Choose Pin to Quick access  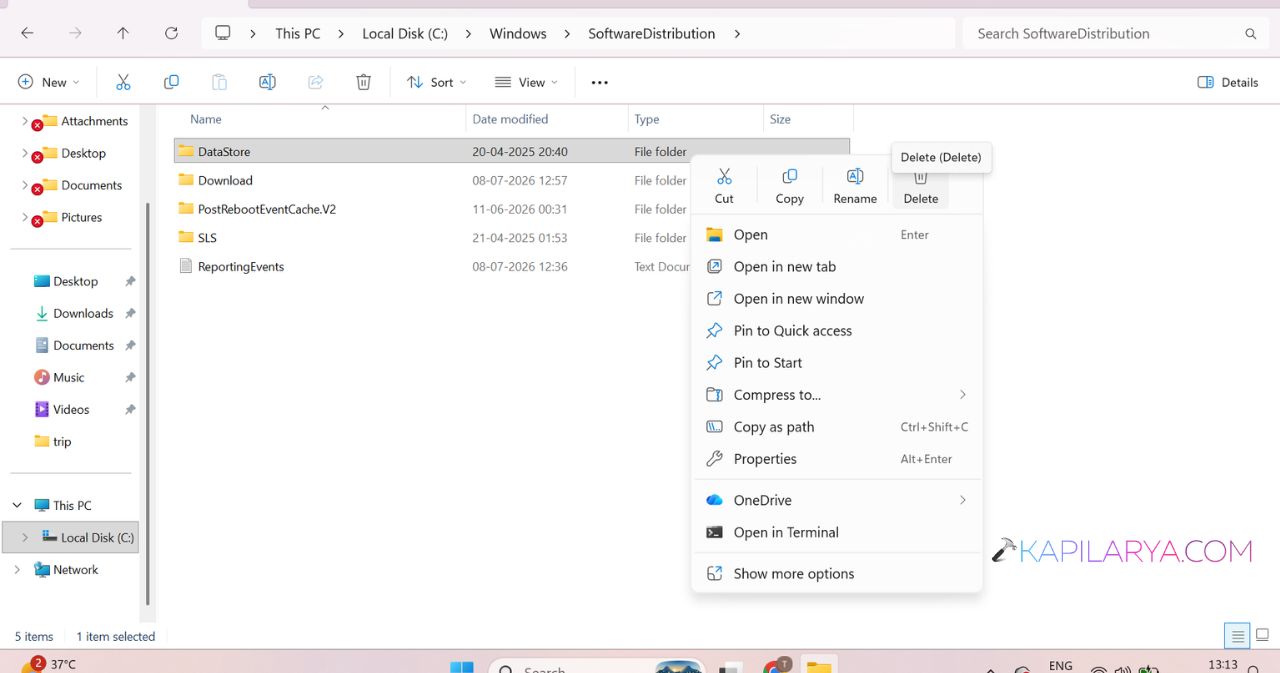pyautogui.click(x=837, y=330)
